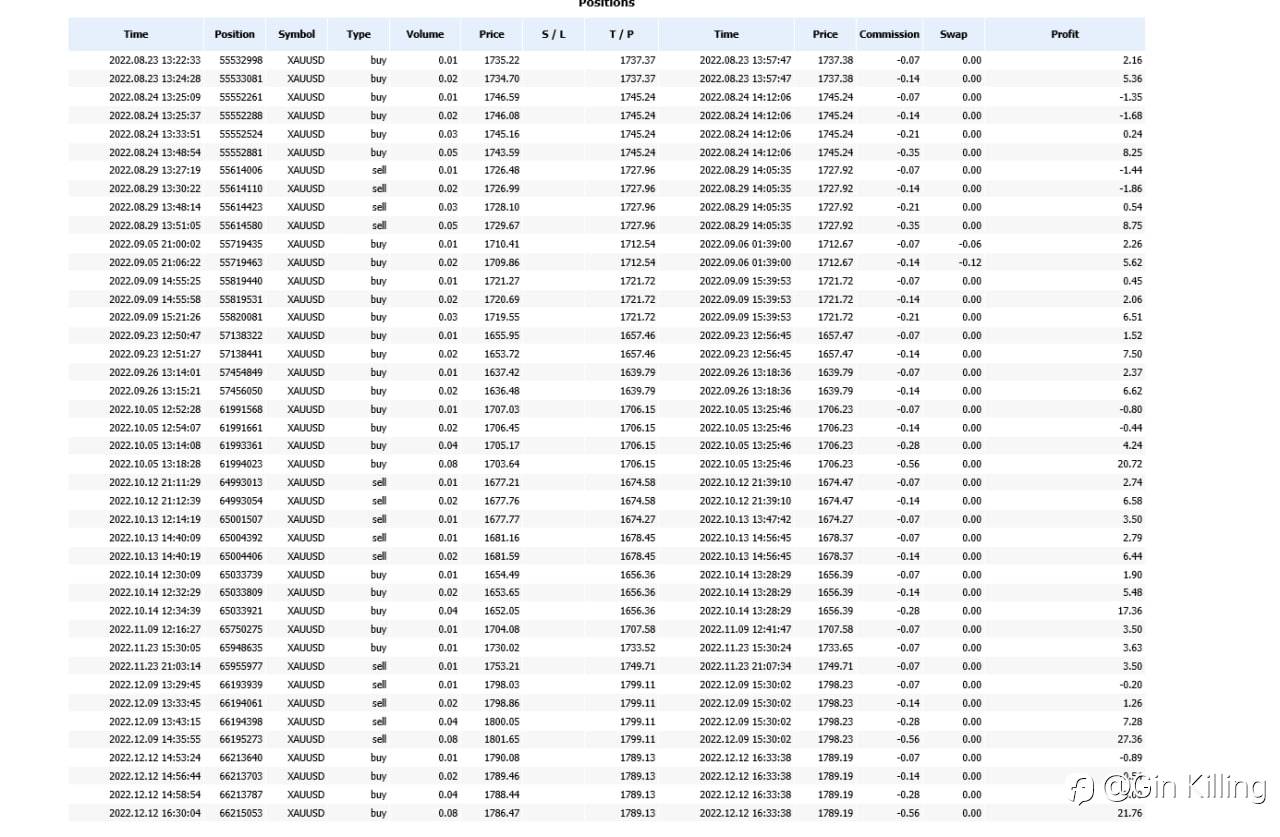Click position ID 55719435

coord(241,244)
